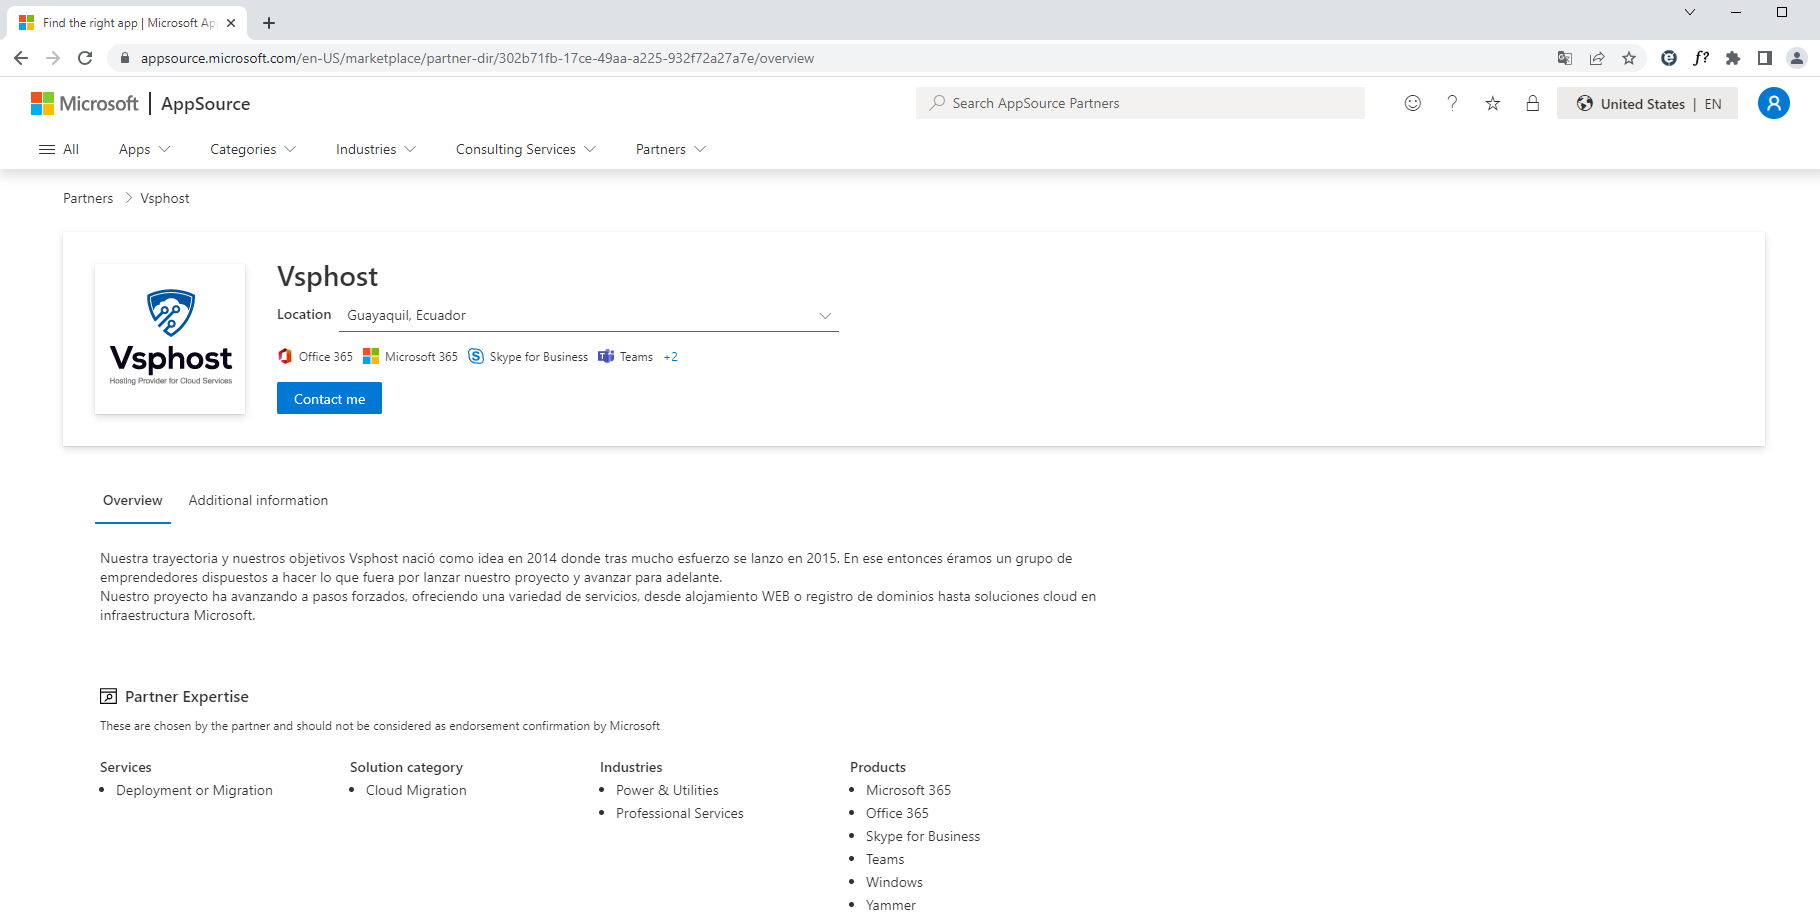
Task: Click the Vsphost logo image
Action: coord(170,339)
